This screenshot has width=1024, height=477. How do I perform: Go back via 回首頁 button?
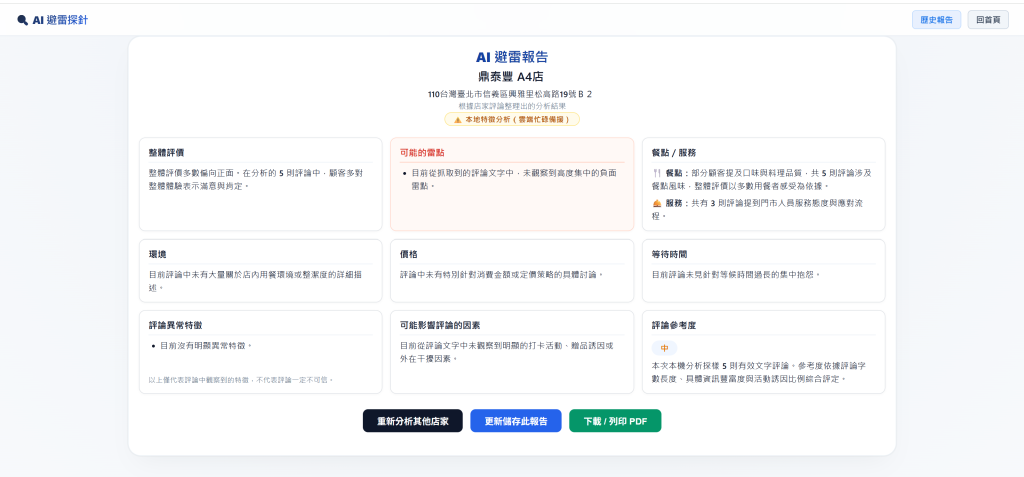(x=987, y=20)
